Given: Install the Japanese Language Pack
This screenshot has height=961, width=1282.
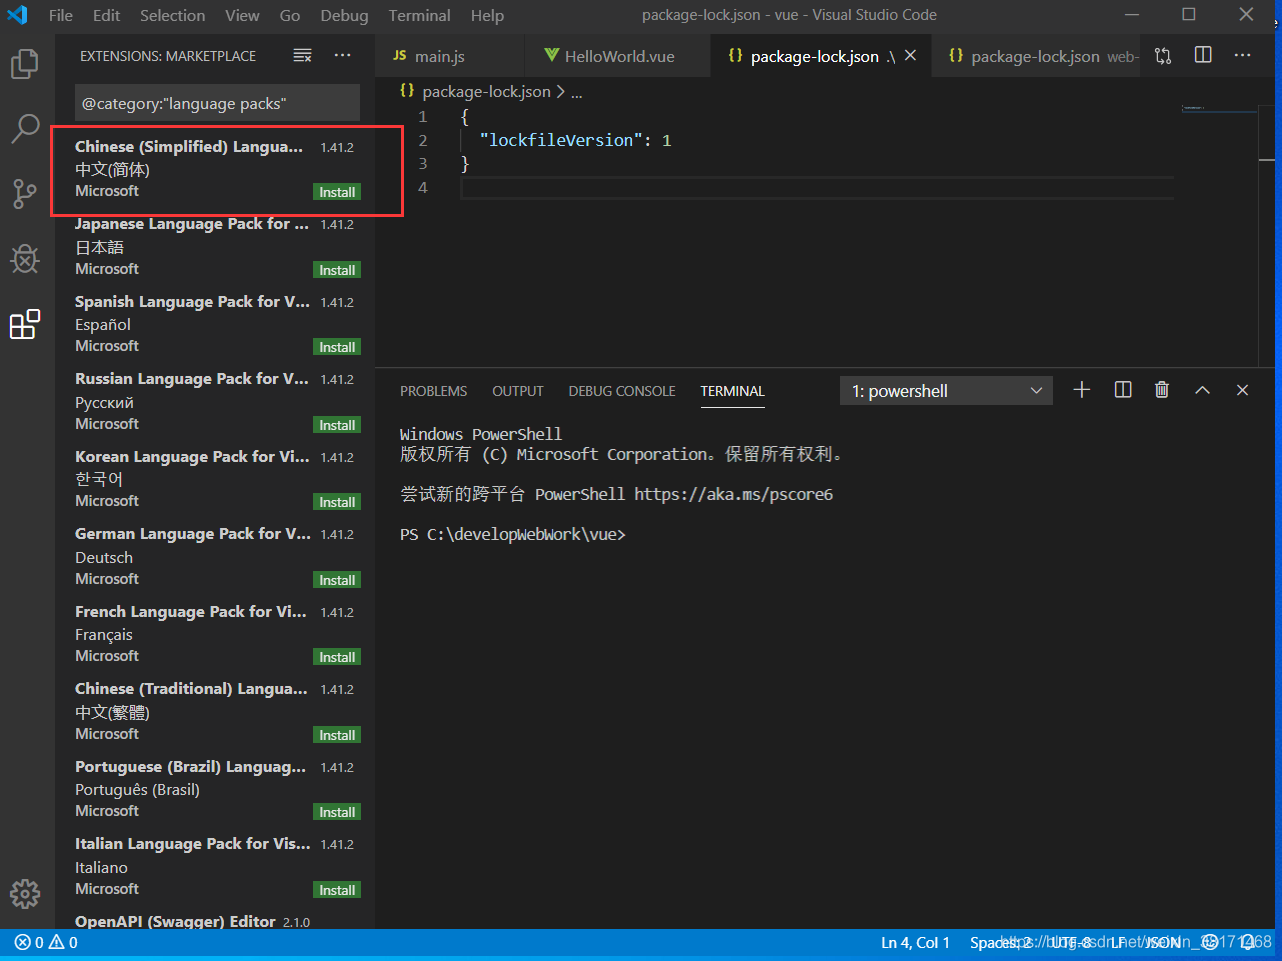Looking at the screenshot, I should pos(337,270).
